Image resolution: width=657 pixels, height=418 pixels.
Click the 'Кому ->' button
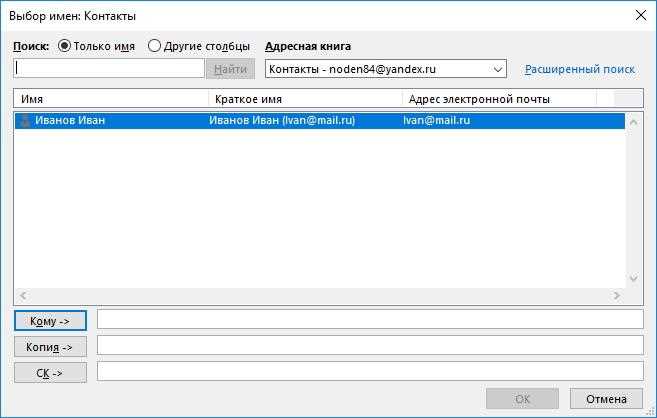50,321
